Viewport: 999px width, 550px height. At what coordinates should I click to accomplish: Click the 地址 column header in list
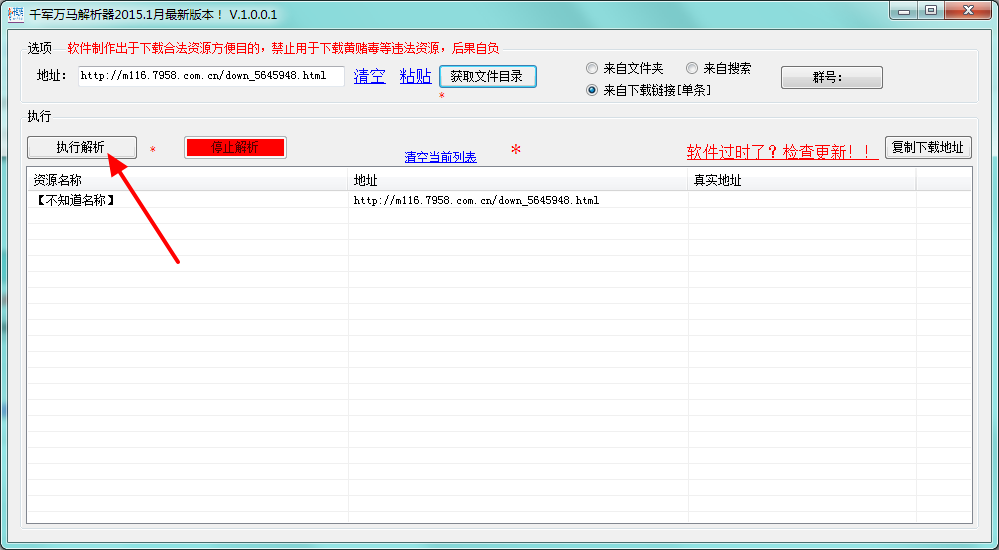click(517, 181)
